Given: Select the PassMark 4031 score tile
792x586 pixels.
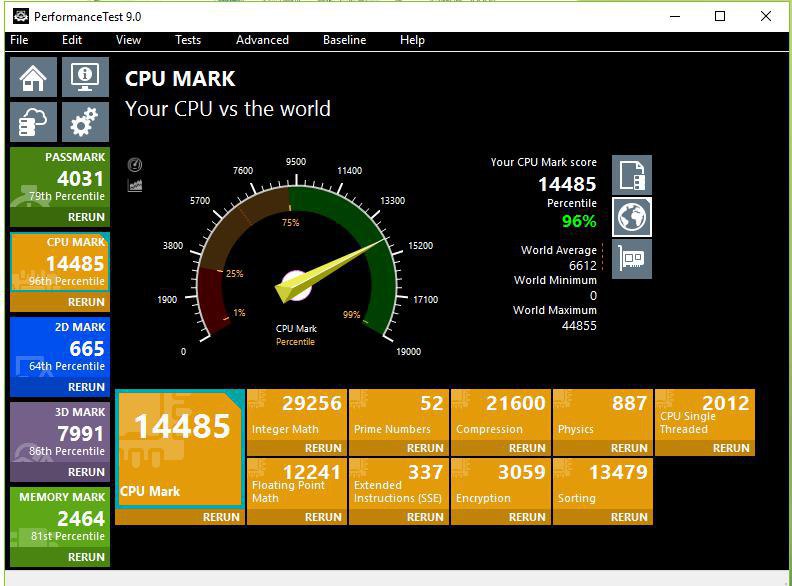Looking at the screenshot, I should point(60,178).
